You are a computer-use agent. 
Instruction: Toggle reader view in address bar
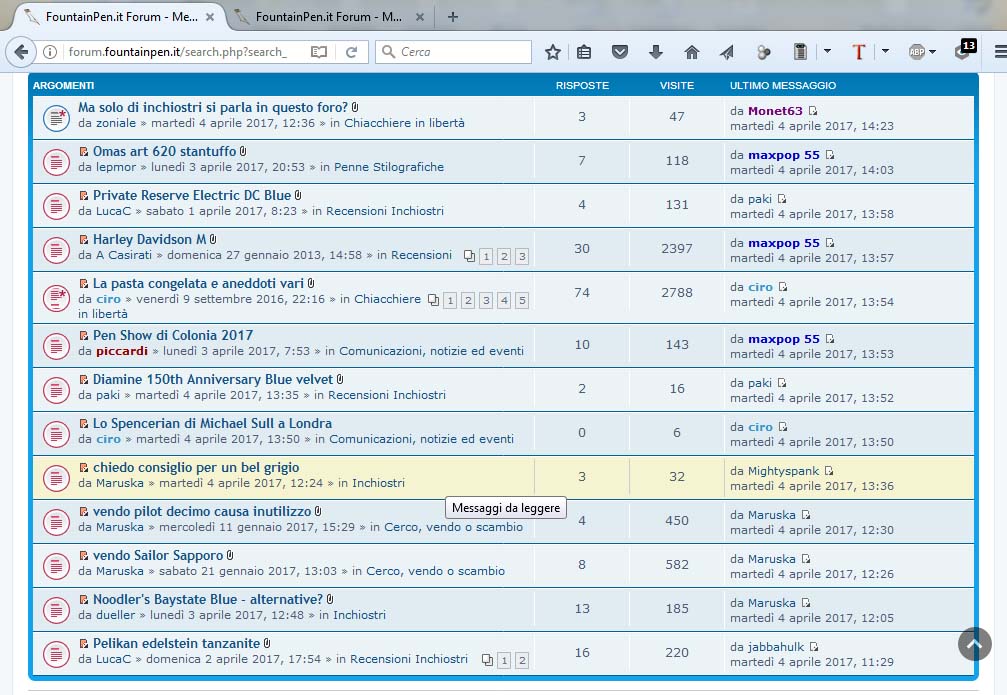point(318,52)
